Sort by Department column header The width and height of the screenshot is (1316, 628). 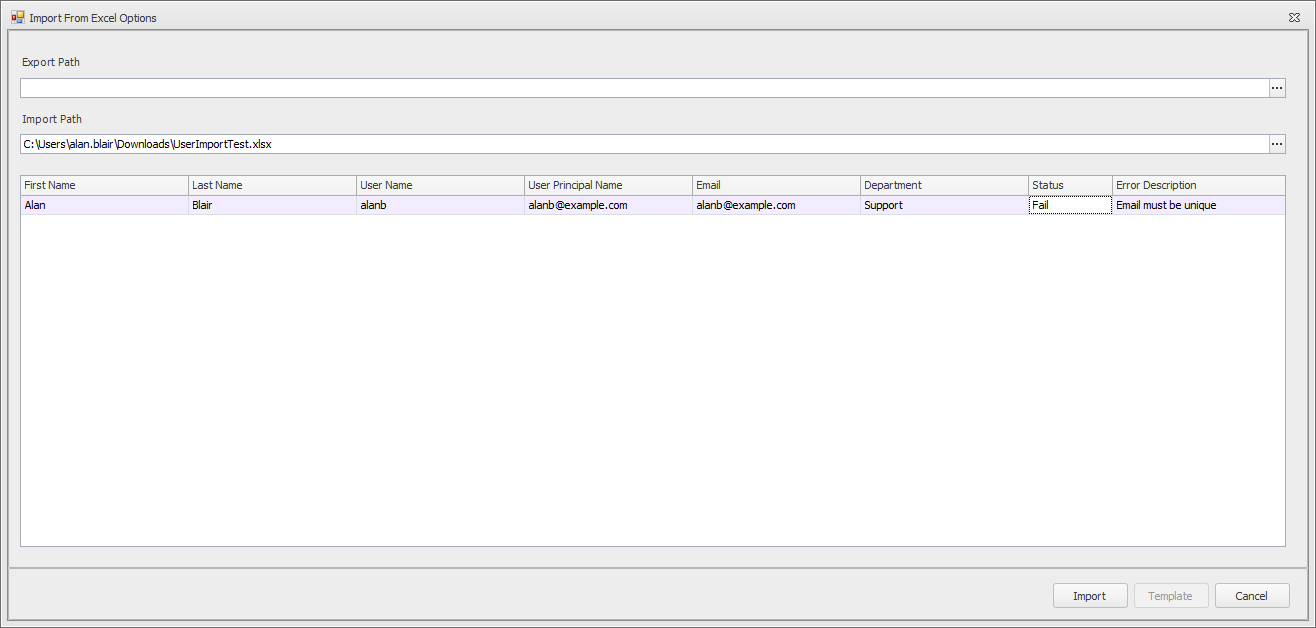click(945, 185)
